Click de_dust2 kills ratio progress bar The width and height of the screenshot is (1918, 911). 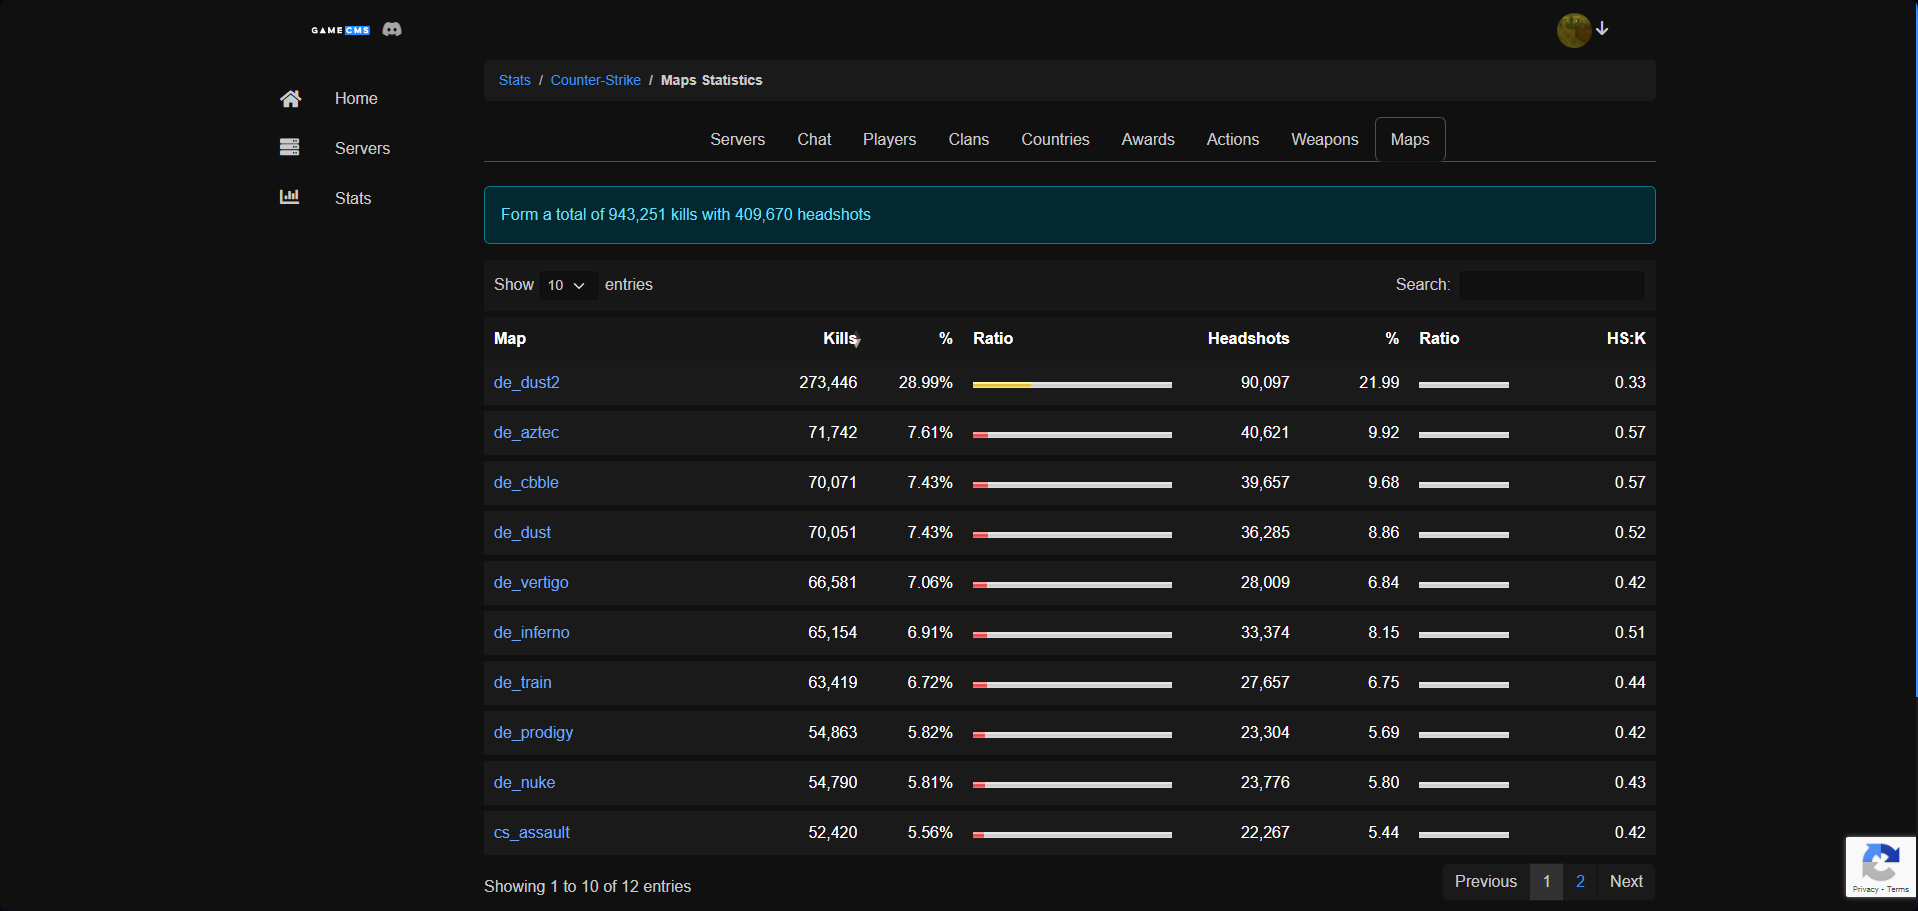pyautogui.click(x=1072, y=385)
